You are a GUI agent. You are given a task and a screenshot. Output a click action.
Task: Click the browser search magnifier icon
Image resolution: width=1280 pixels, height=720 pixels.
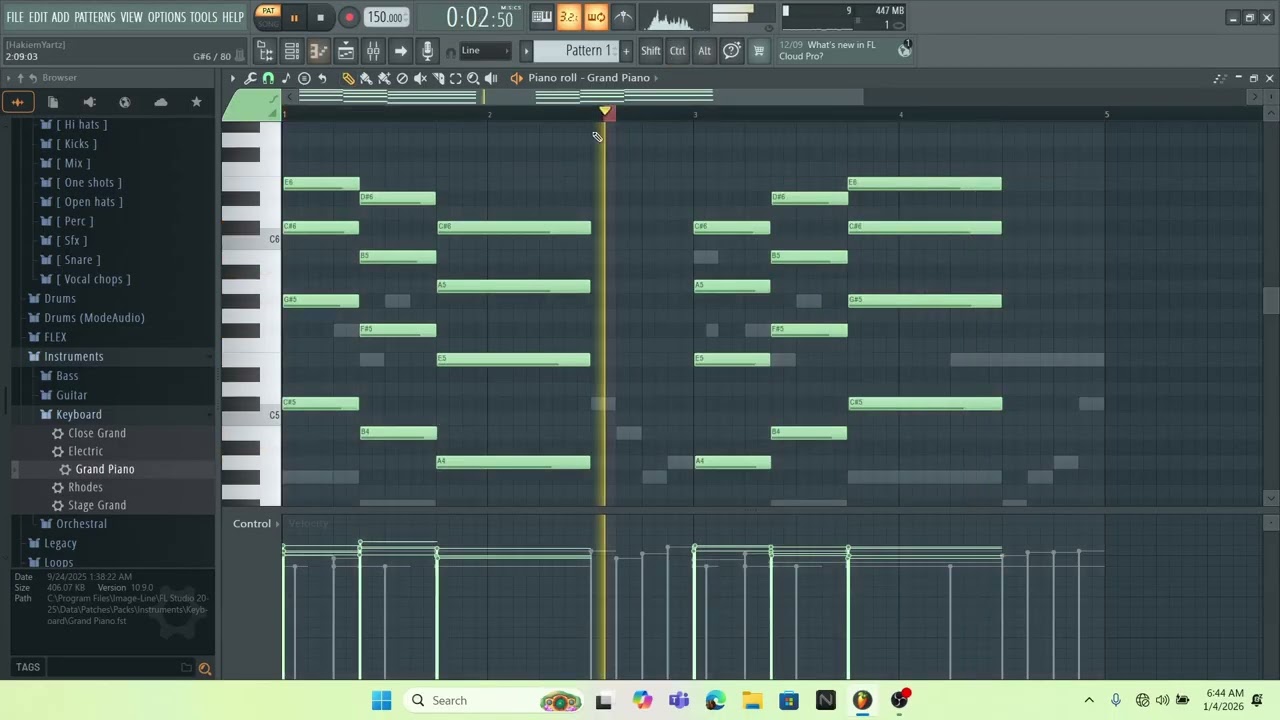click(204, 668)
